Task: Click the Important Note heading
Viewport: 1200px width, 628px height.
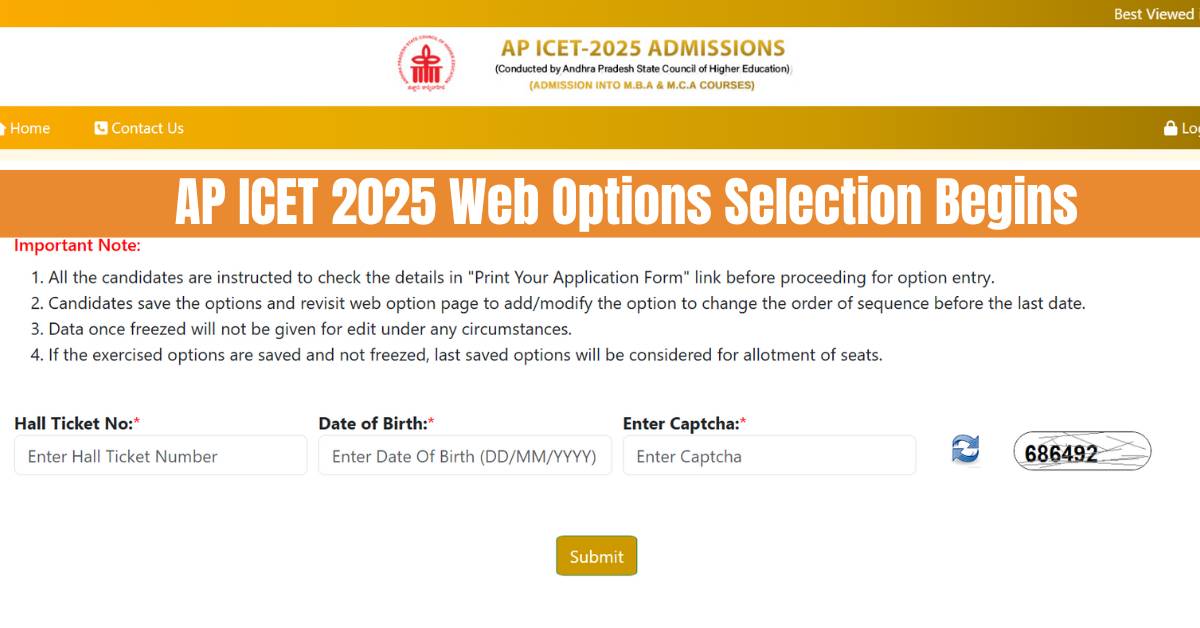Action: [x=70, y=245]
